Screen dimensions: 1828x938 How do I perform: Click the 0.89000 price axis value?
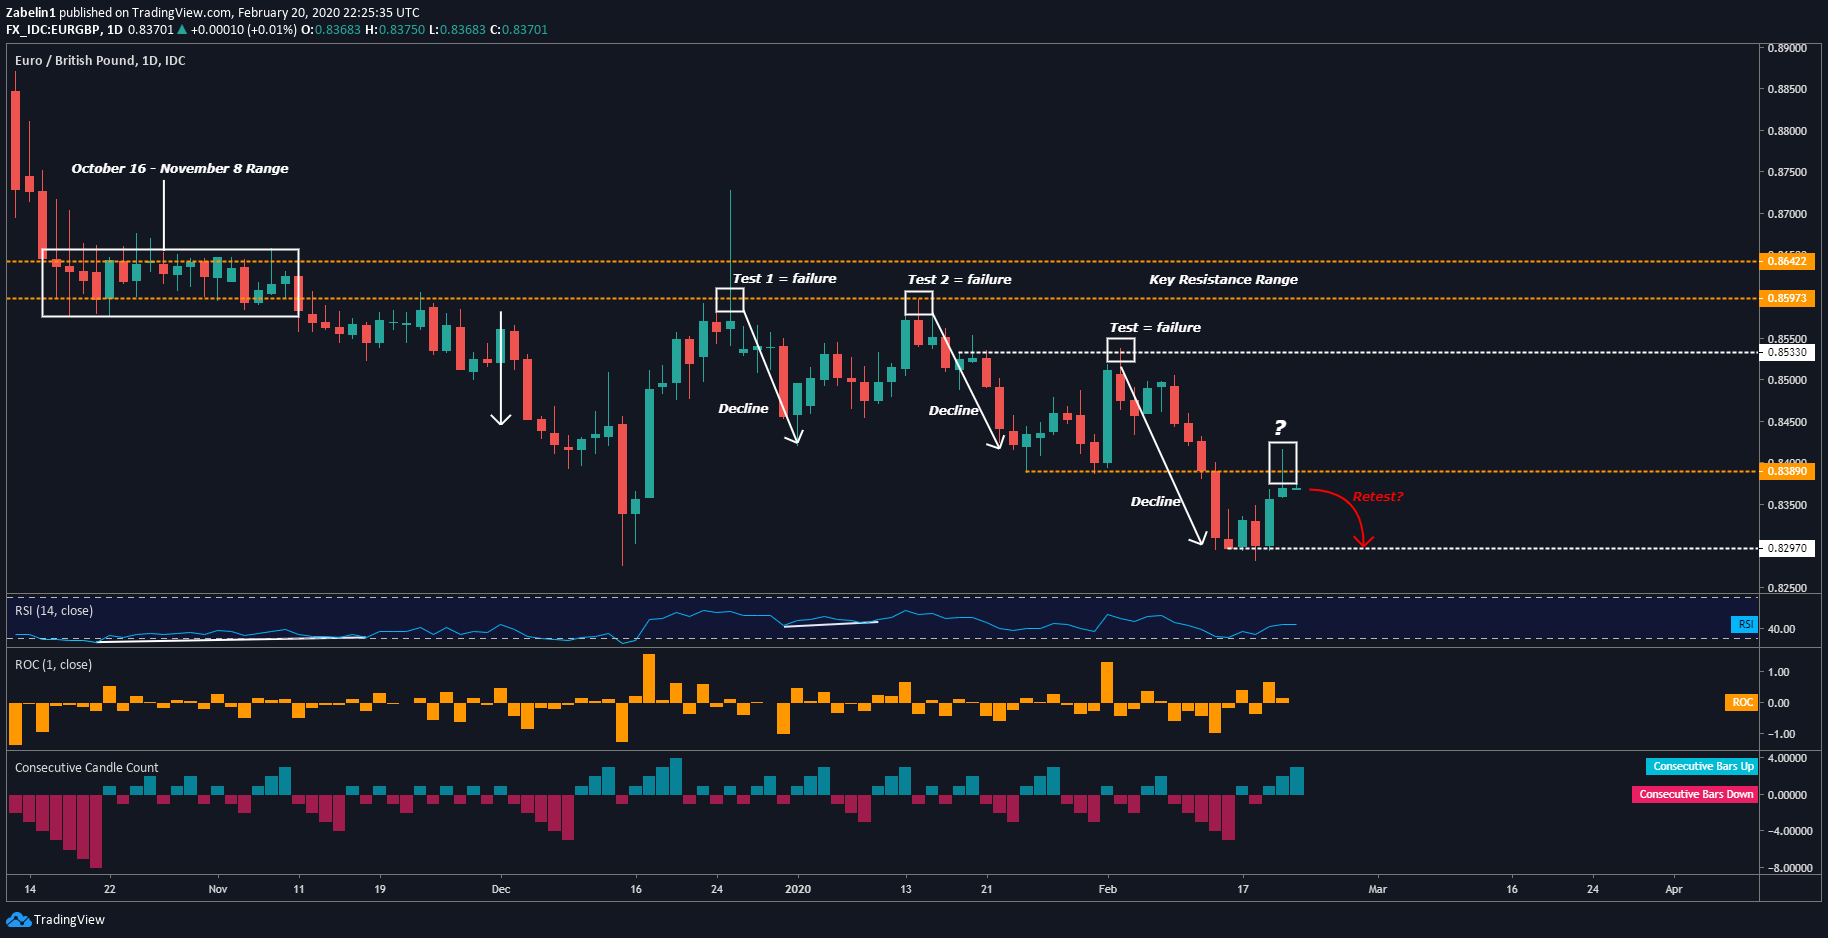click(1787, 48)
